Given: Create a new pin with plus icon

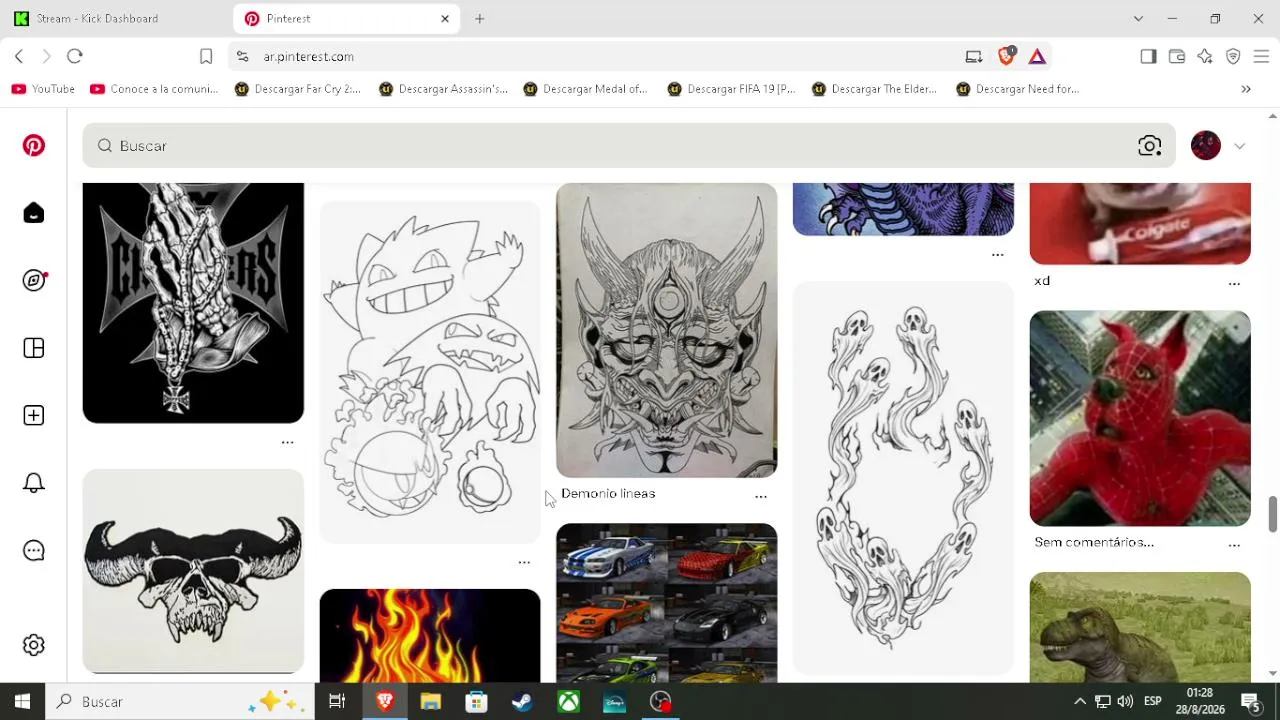Looking at the screenshot, I should tap(34, 415).
